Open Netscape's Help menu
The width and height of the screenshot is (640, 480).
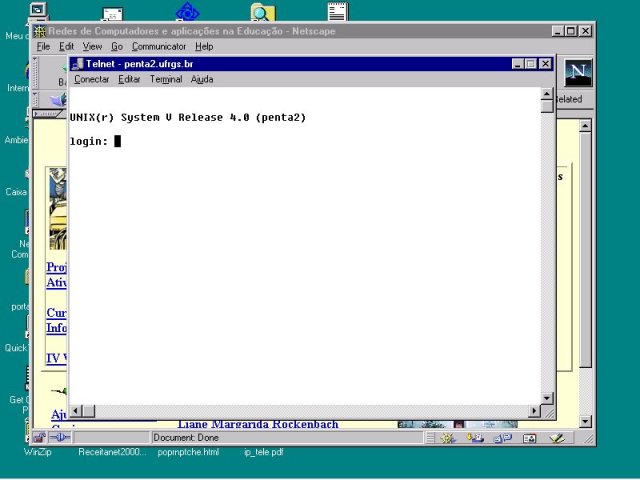point(204,47)
